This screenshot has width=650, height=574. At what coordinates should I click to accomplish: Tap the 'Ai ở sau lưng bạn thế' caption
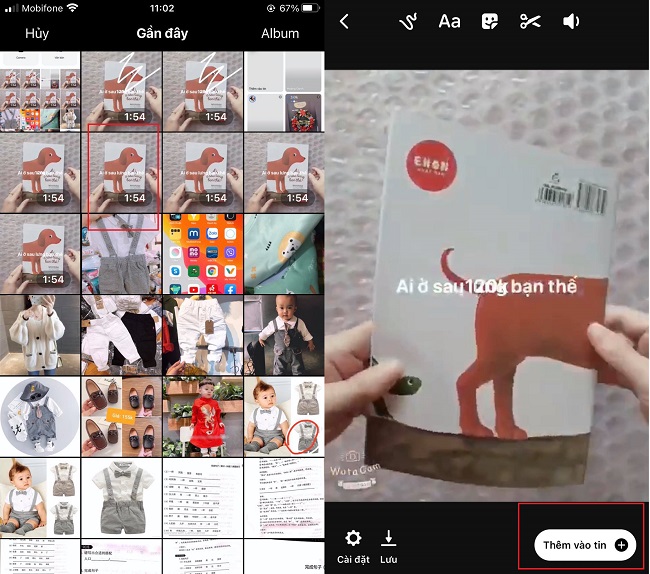tap(486, 286)
